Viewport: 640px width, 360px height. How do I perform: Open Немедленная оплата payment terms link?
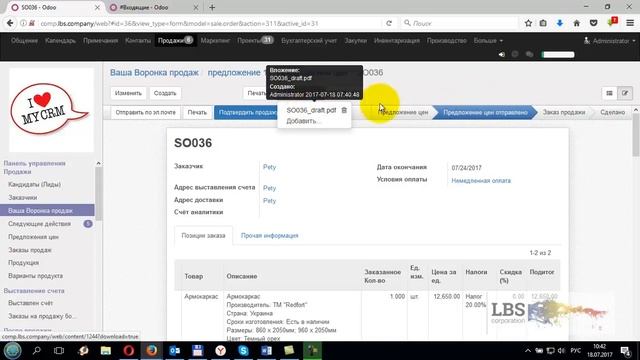(x=481, y=180)
